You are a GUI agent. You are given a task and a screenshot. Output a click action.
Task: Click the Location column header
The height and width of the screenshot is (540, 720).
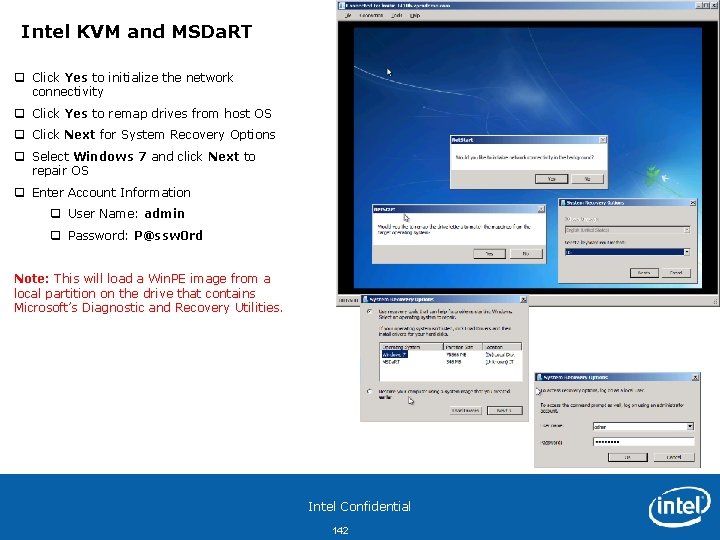(502, 347)
